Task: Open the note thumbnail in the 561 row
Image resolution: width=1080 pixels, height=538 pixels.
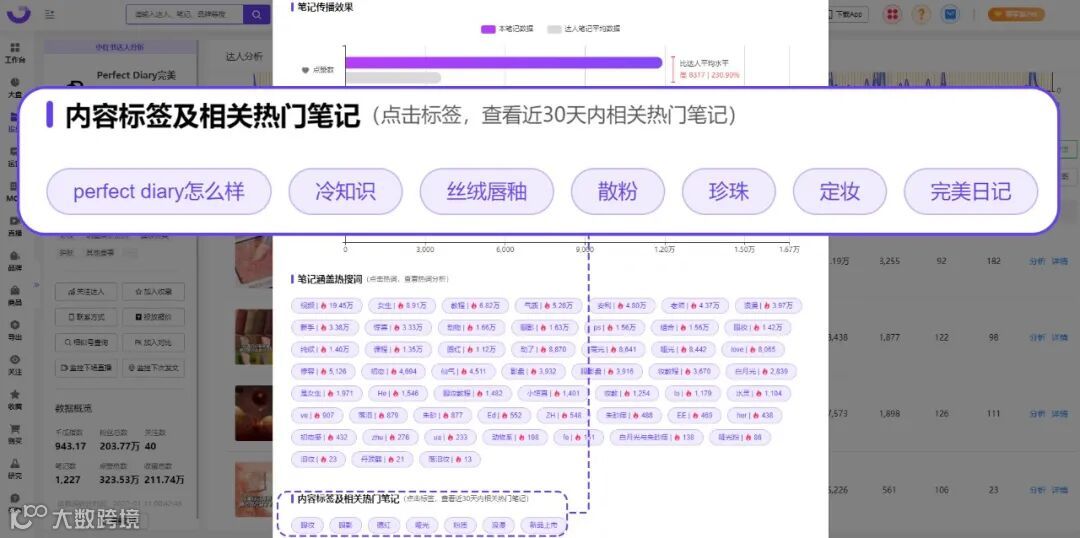Action: (x=253, y=489)
